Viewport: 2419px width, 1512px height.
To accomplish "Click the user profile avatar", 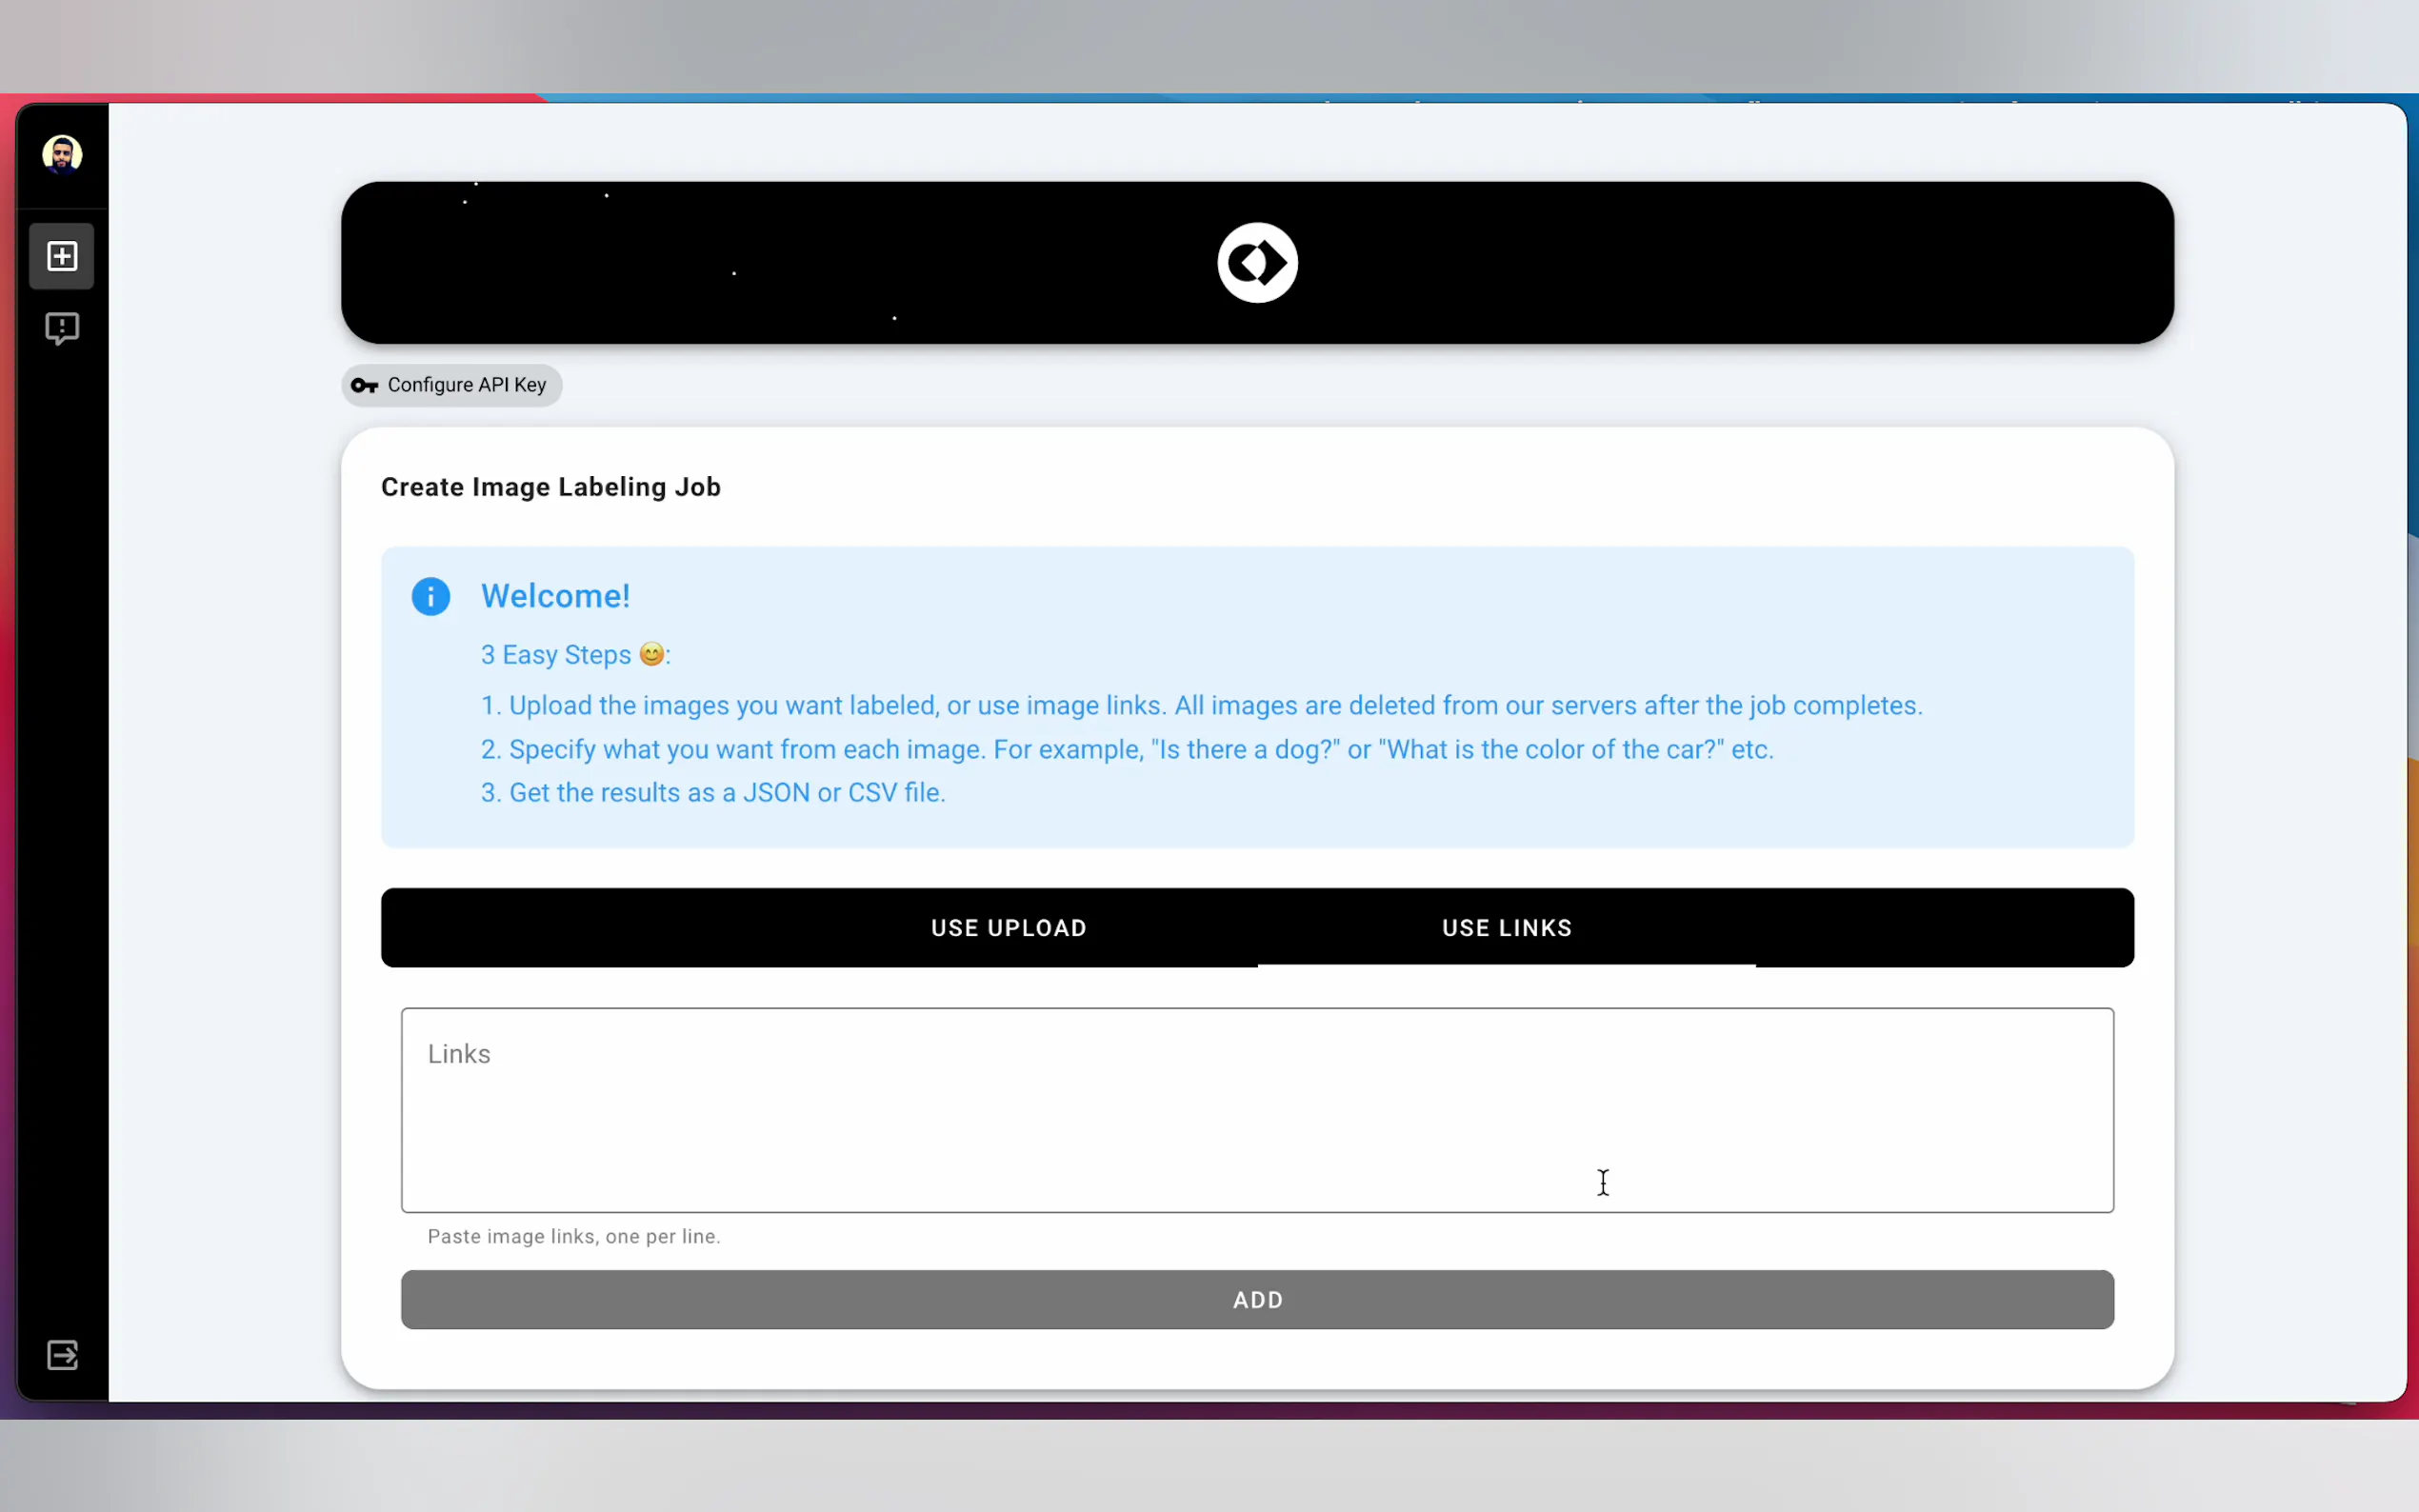I will (x=62, y=155).
